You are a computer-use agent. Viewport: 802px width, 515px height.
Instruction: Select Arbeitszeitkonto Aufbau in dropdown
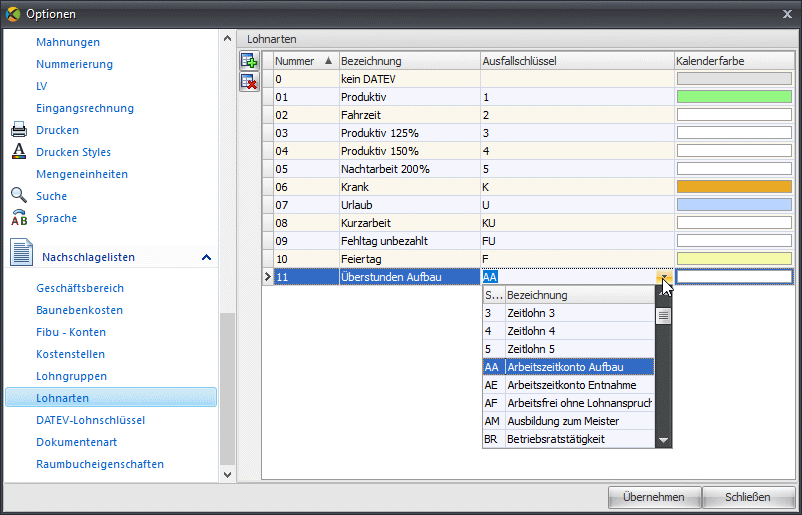point(568,367)
